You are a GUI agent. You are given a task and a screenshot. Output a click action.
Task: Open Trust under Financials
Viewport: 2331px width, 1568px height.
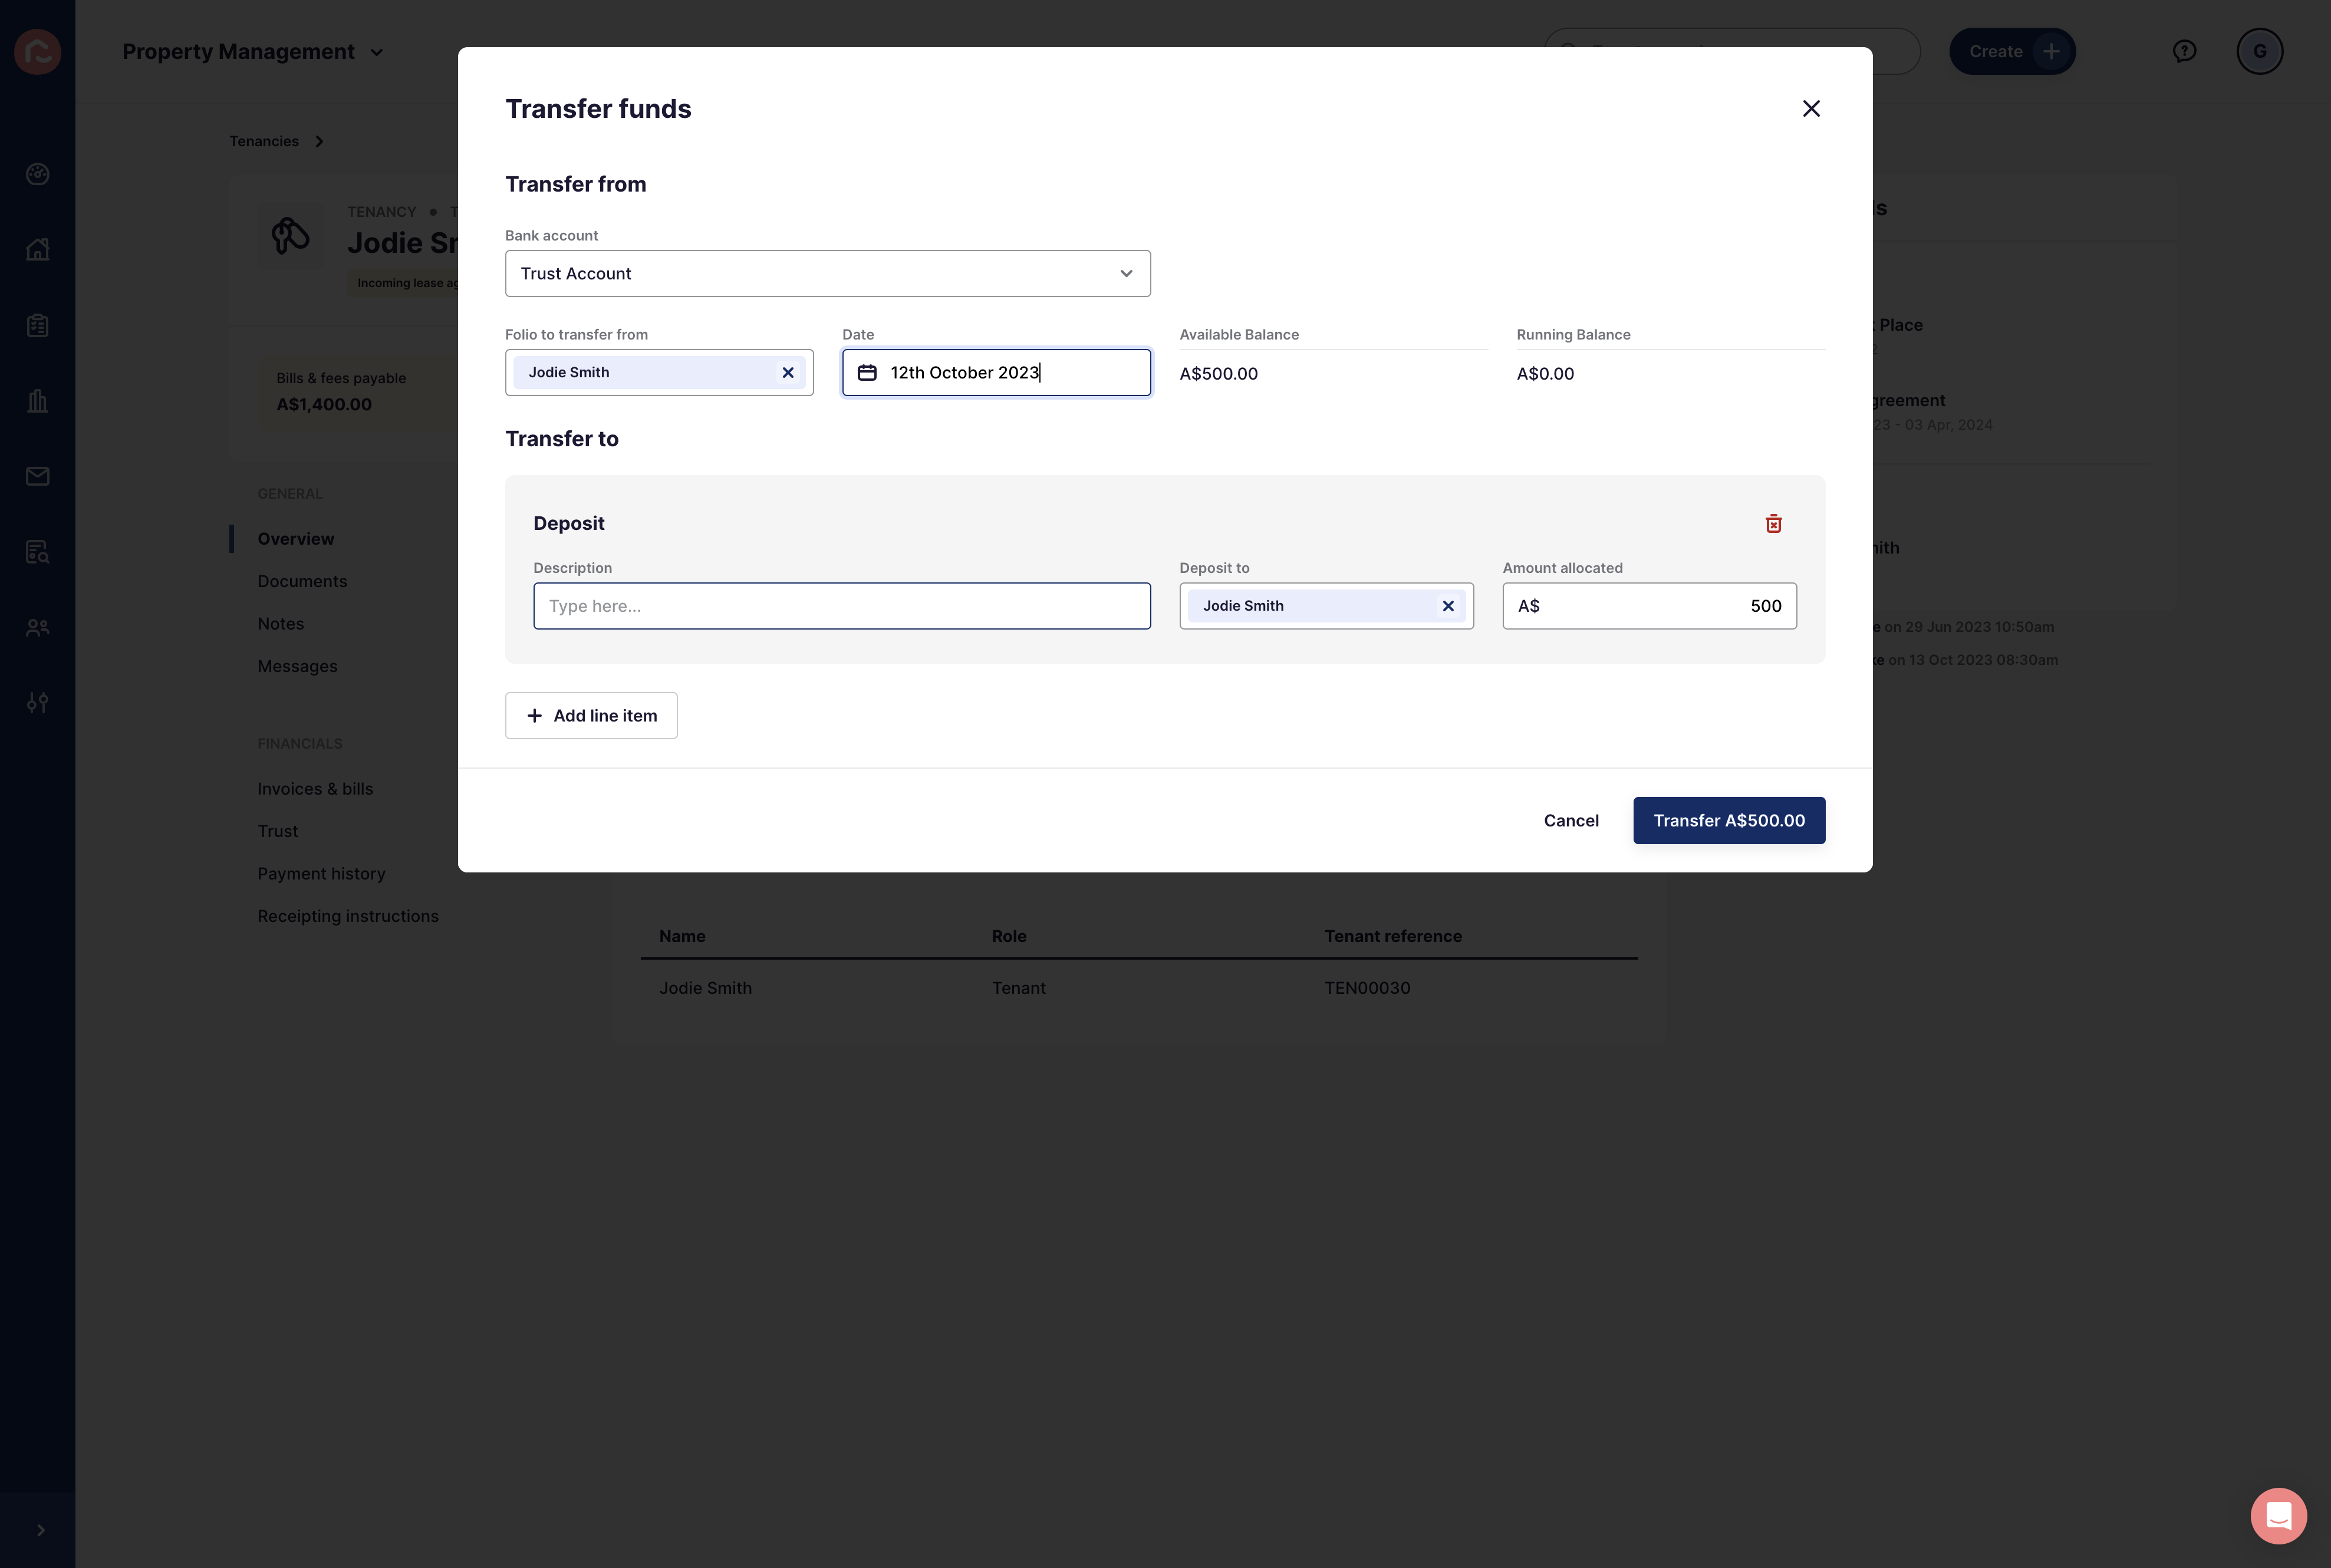click(277, 831)
